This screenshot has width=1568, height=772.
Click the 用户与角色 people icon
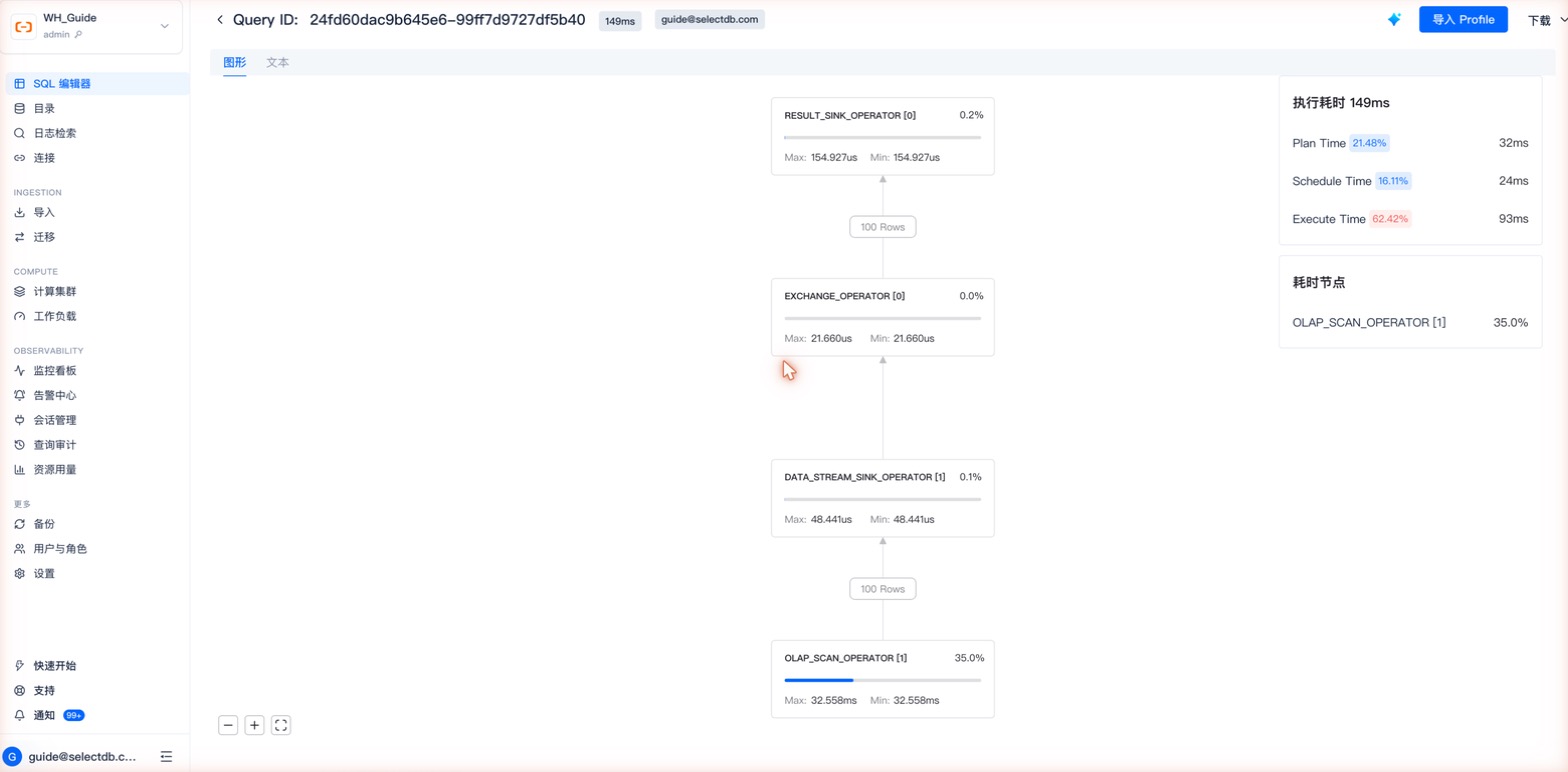19,549
